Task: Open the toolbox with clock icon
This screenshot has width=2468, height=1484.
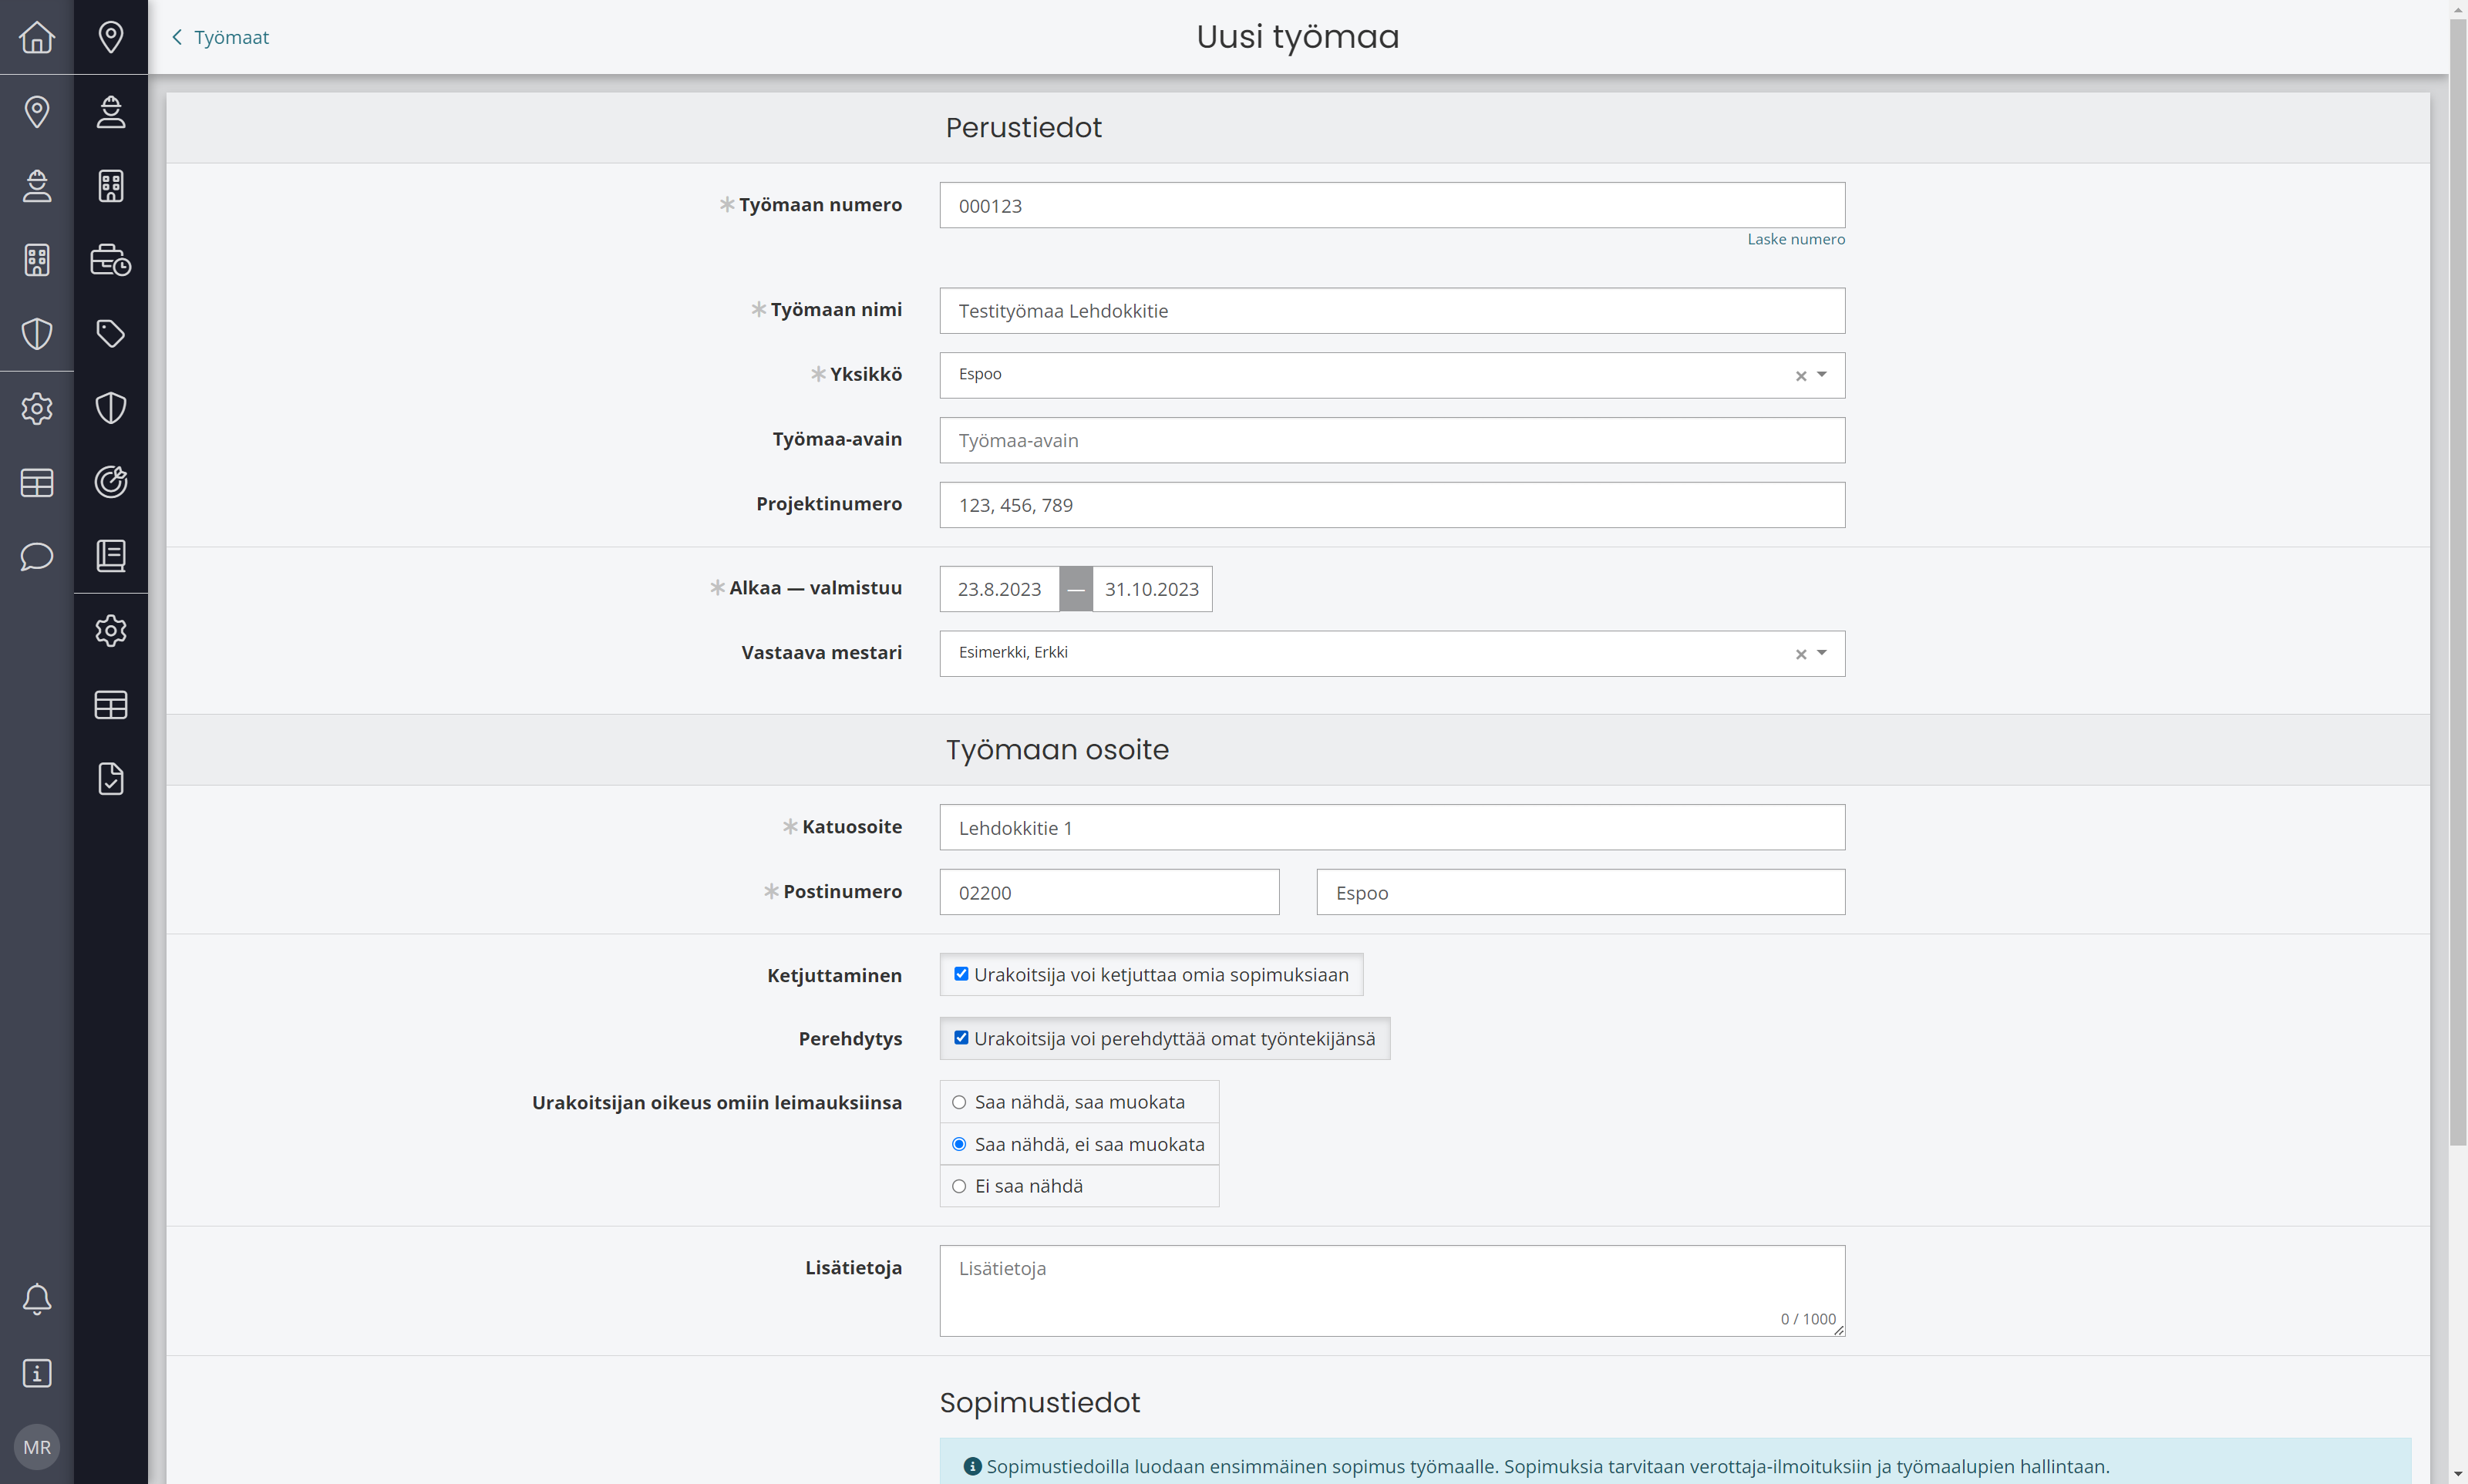Action: pyautogui.click(x=111, y=260)
